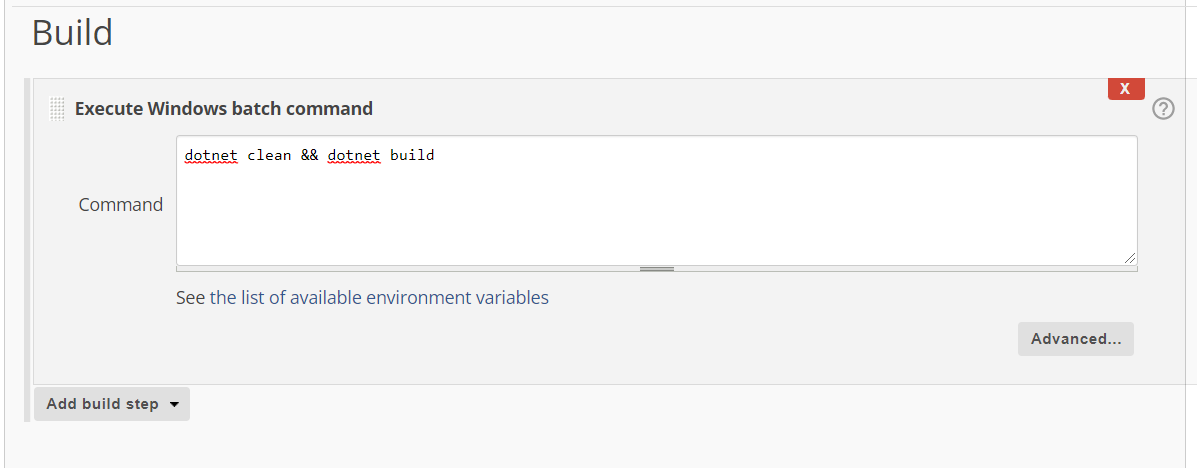This screenshot has height=468, width=1197.
Task: Click the Build section heading
Action: 72,33
